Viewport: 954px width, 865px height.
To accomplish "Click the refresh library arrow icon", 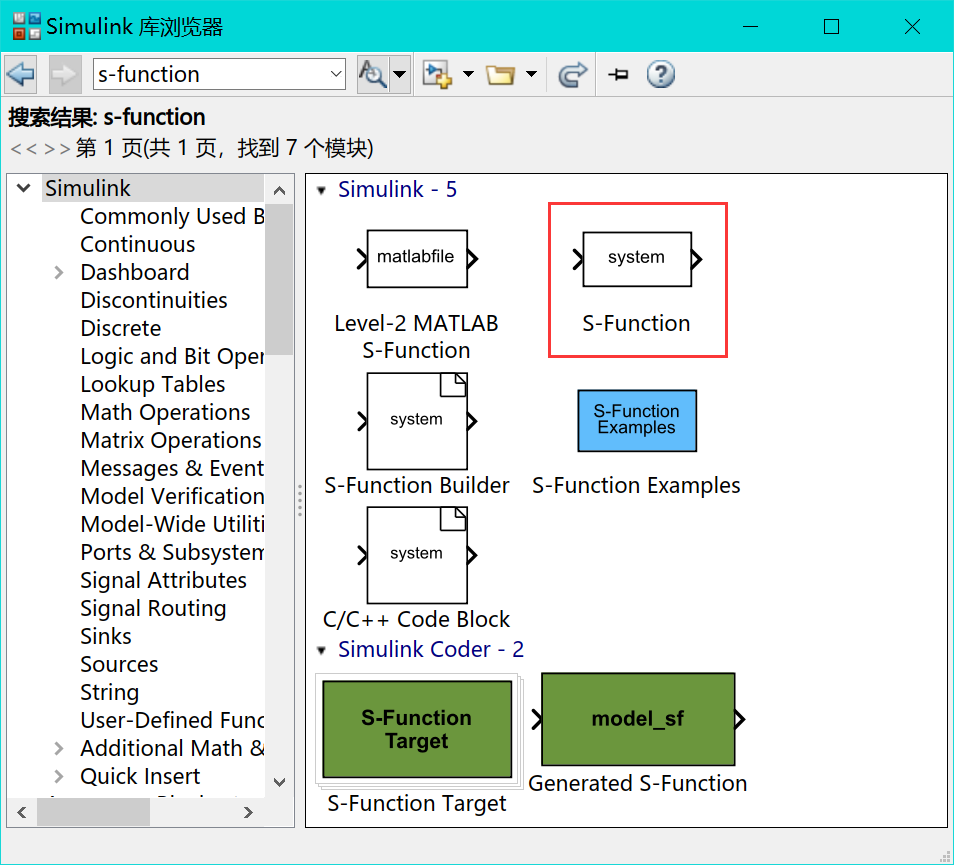I will [572, 74].
